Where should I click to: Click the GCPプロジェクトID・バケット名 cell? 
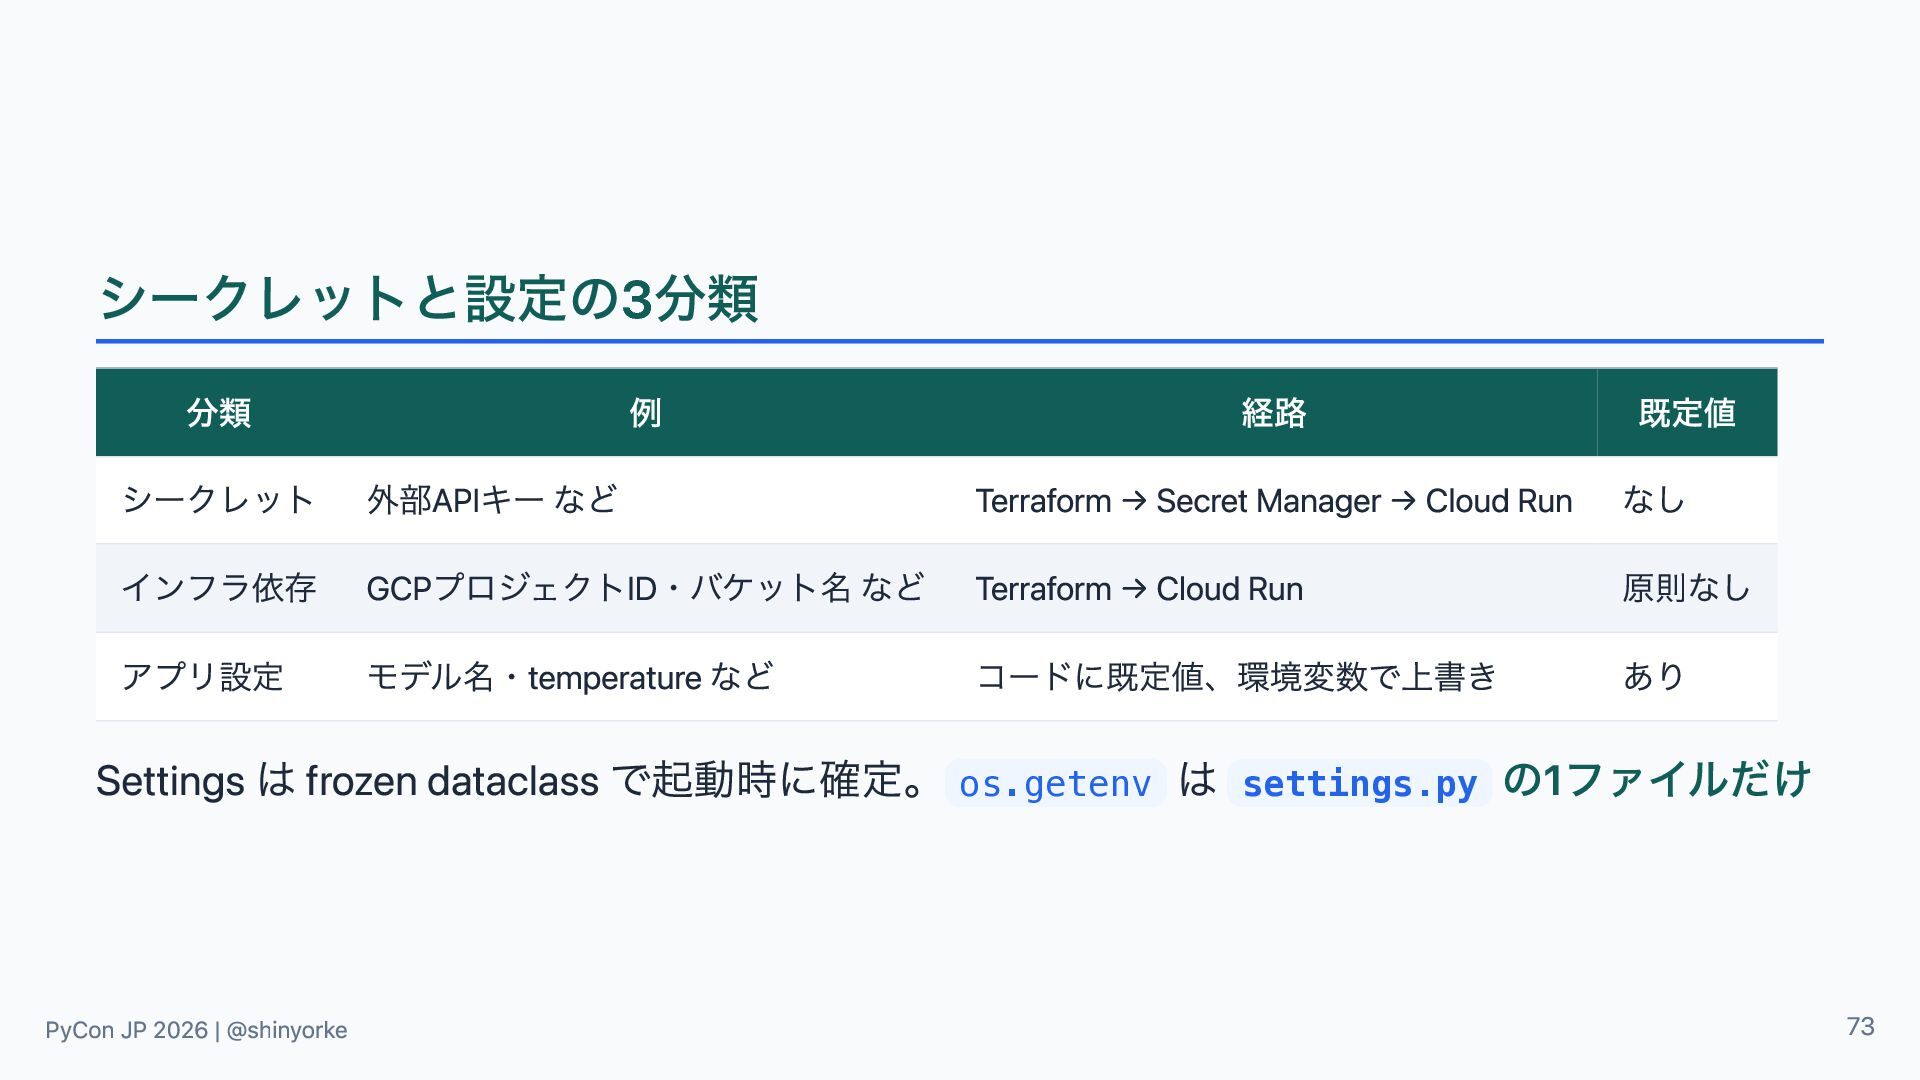point(646,588)
